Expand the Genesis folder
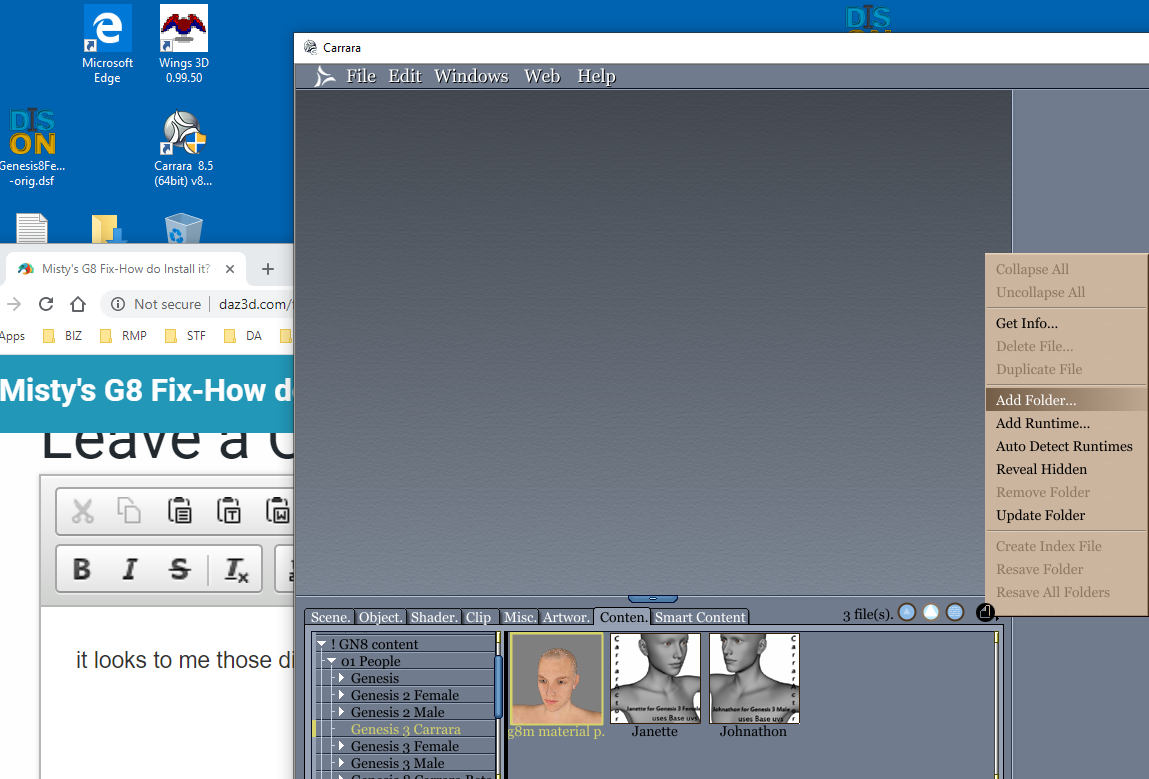The height and width of the screenshot is (779, 1149). [341, 678]
